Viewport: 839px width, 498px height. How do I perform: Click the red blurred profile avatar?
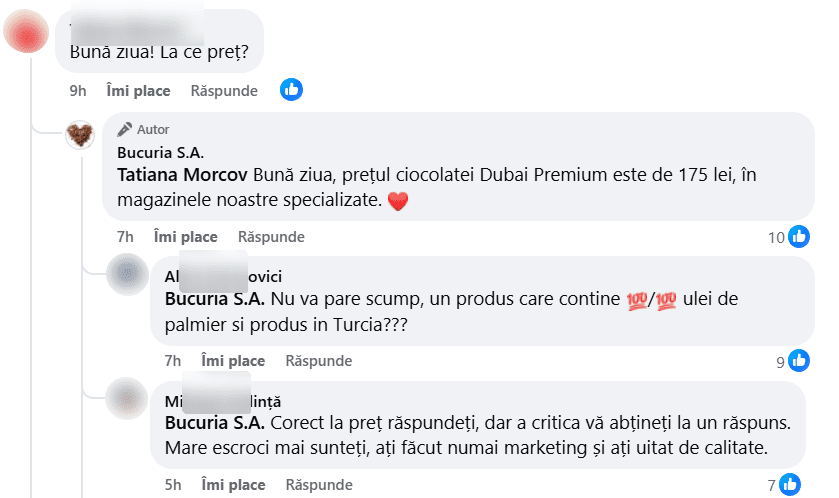(28, 32)
